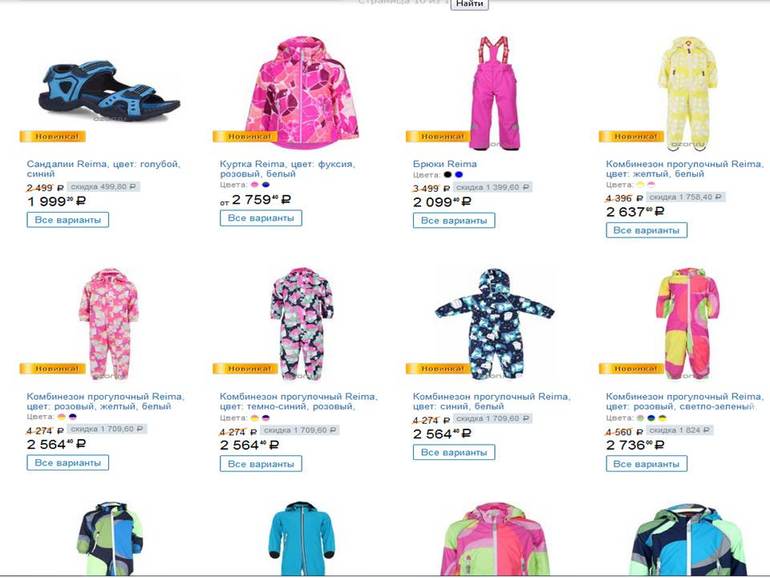Image resolution: width=770 pixels, height=578 pixels.
Task: Click 'Все варианты' under Куртка Reima
Action: [261, 218]
